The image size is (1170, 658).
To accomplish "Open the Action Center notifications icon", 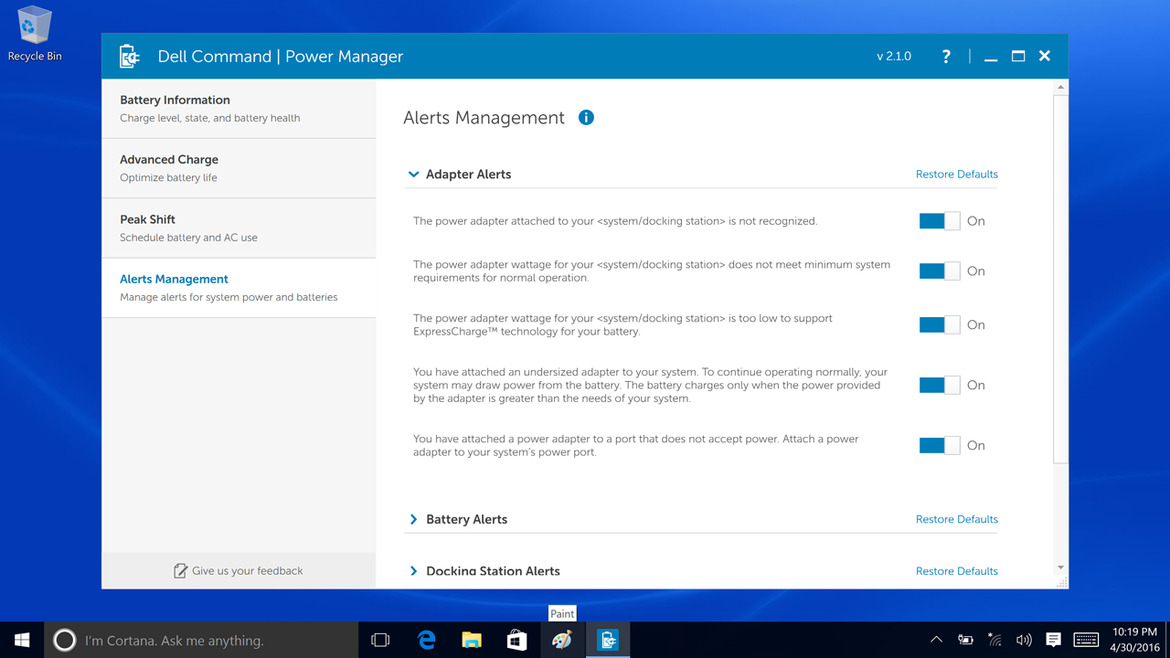I will [x=1053, y=639].
